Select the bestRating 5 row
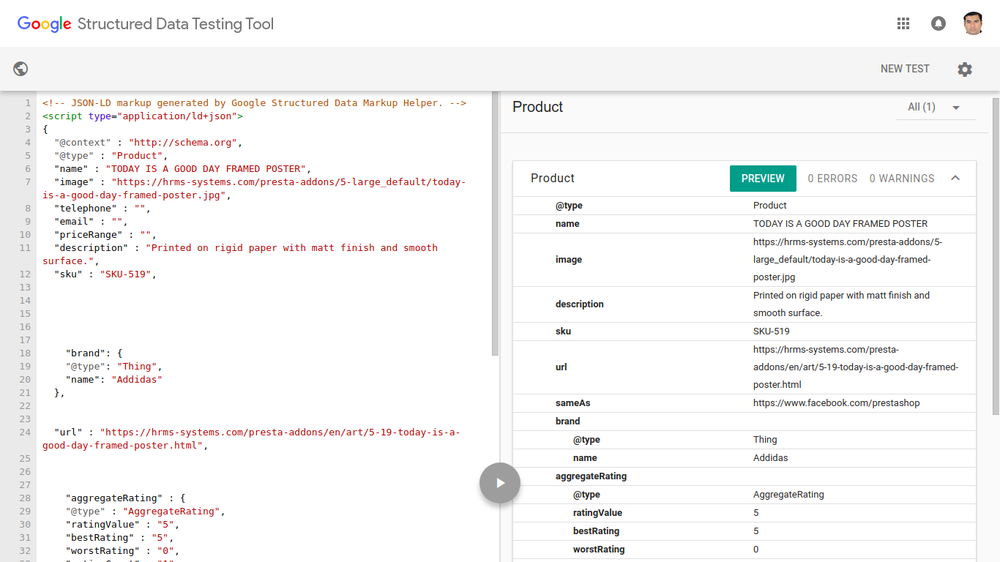 click(x=744, y=531)
